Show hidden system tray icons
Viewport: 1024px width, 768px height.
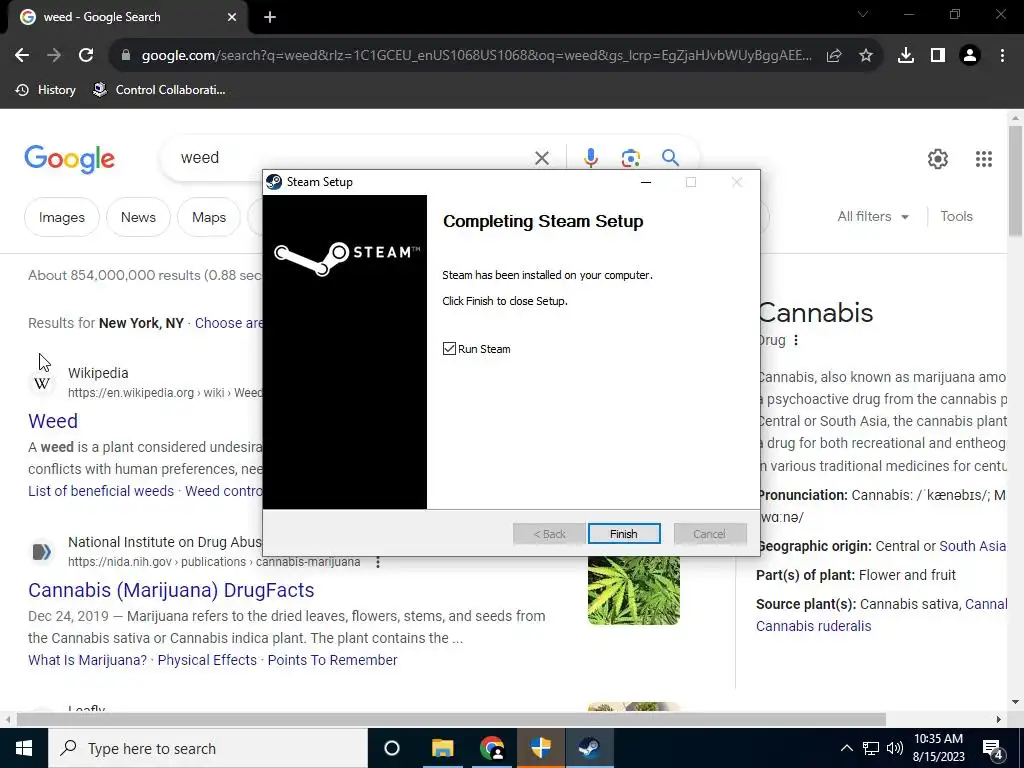[x=846, y=748]
